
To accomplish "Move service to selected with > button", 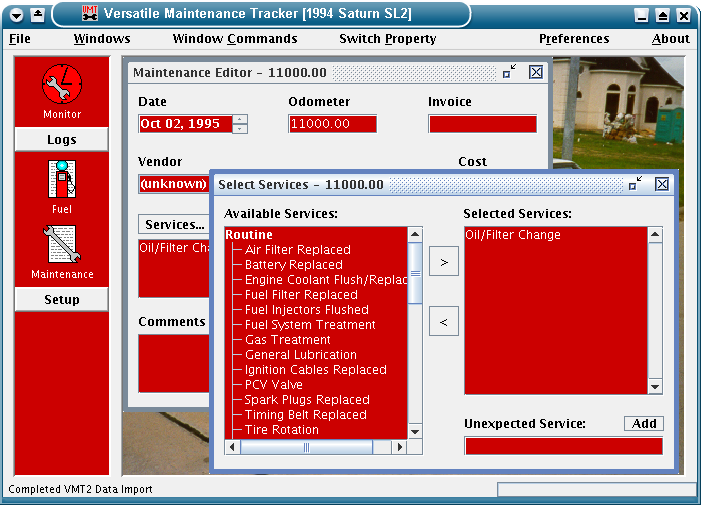I will click(443, 263).
